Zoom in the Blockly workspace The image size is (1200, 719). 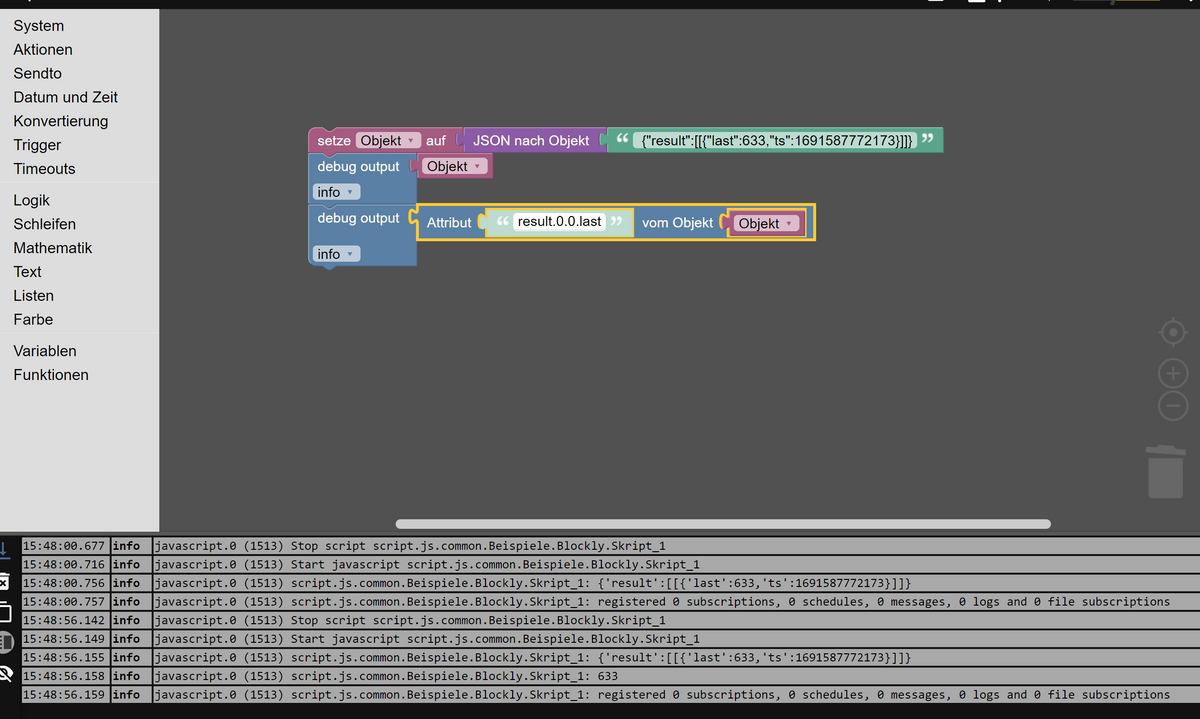(1173, 374)
